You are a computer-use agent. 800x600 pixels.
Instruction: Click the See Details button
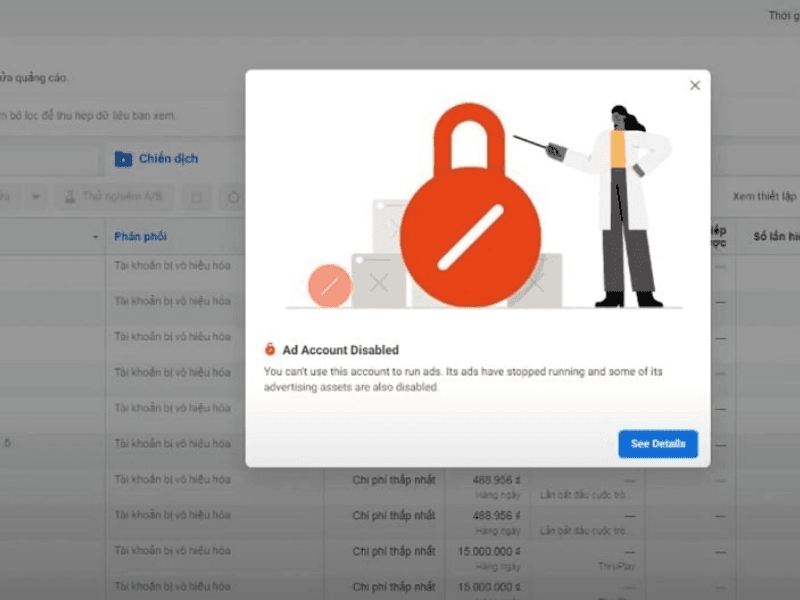pyautogui.click(x=657, y=444)
